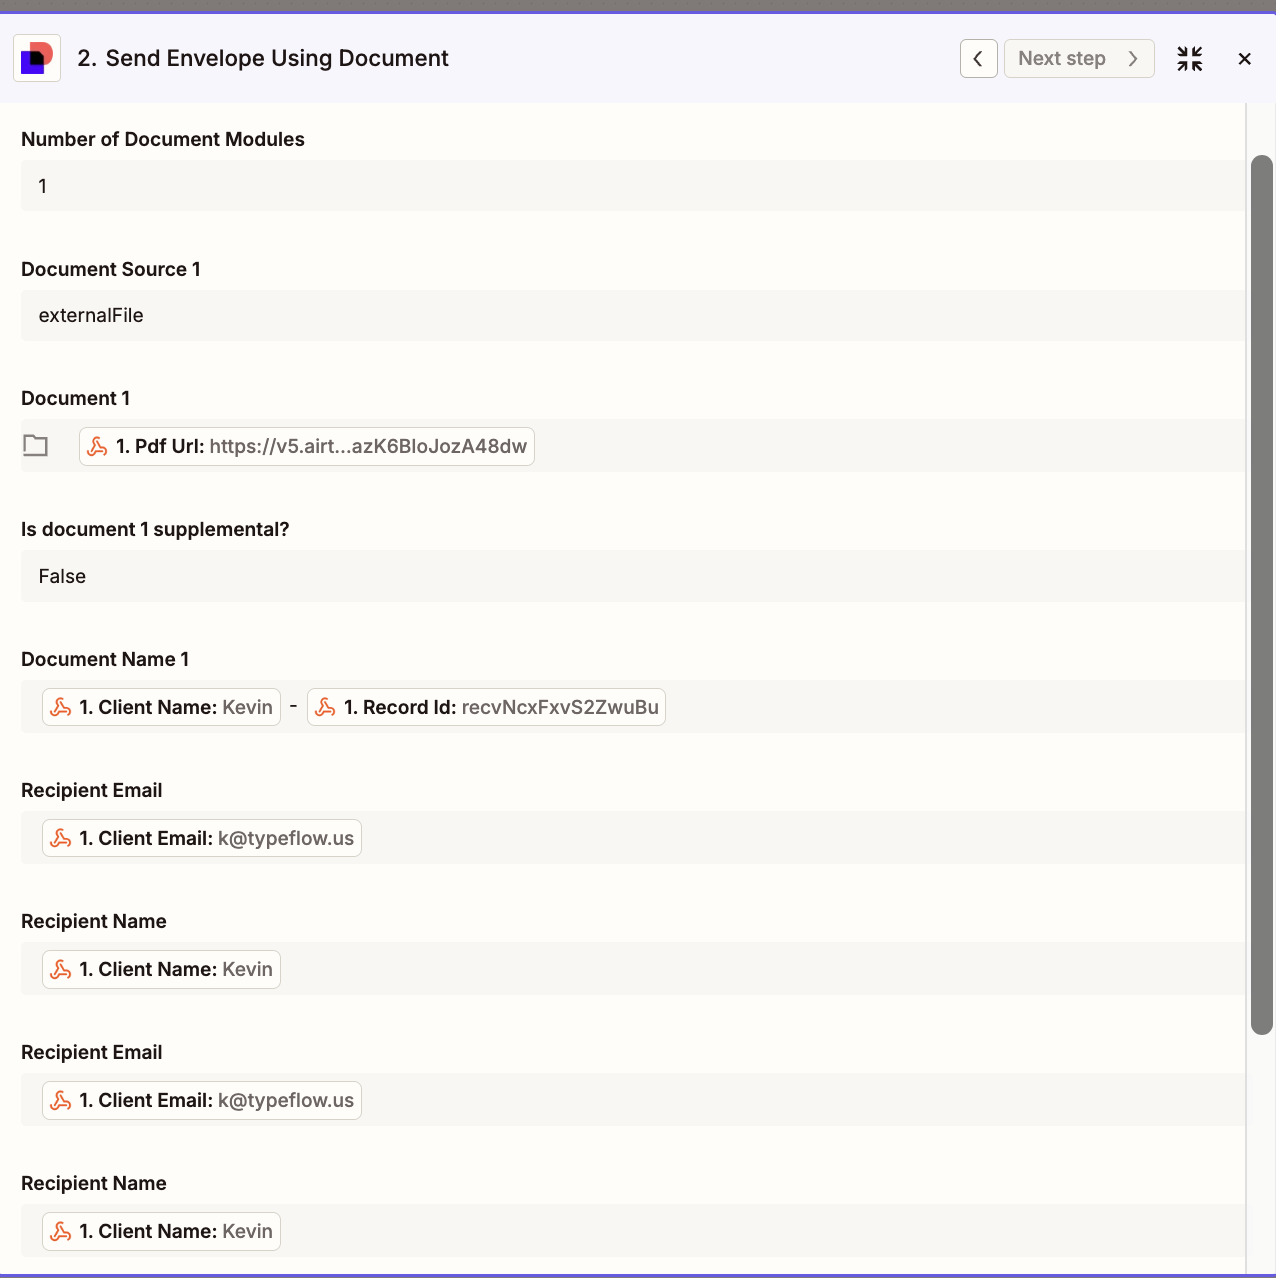Screen dimensions: 1276x1278
Task: Open the Is document 1 supplemental dropdown
Action: point(630,577)
